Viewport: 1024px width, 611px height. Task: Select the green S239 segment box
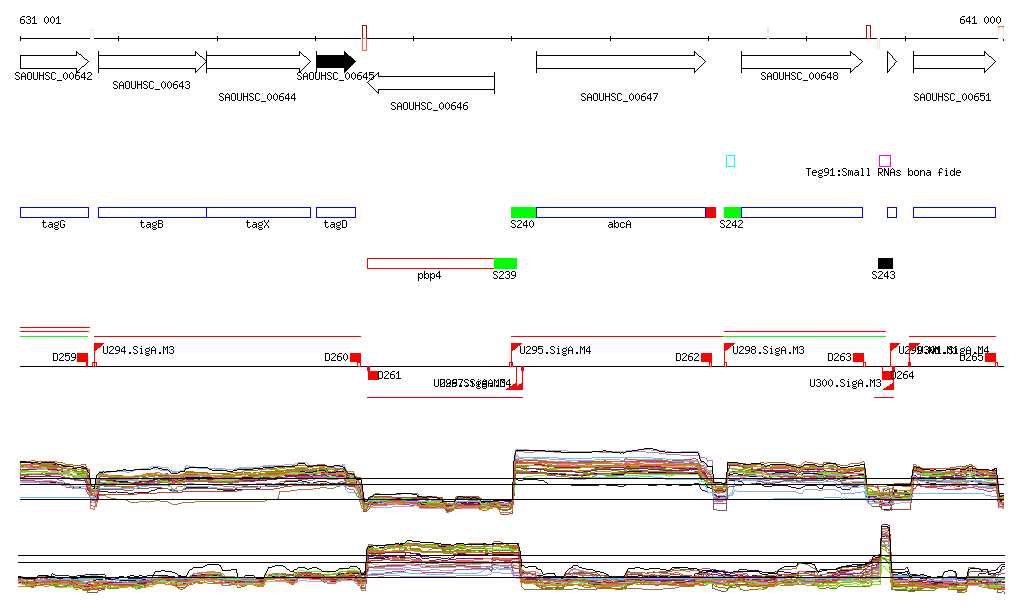(x=505, y=263)
